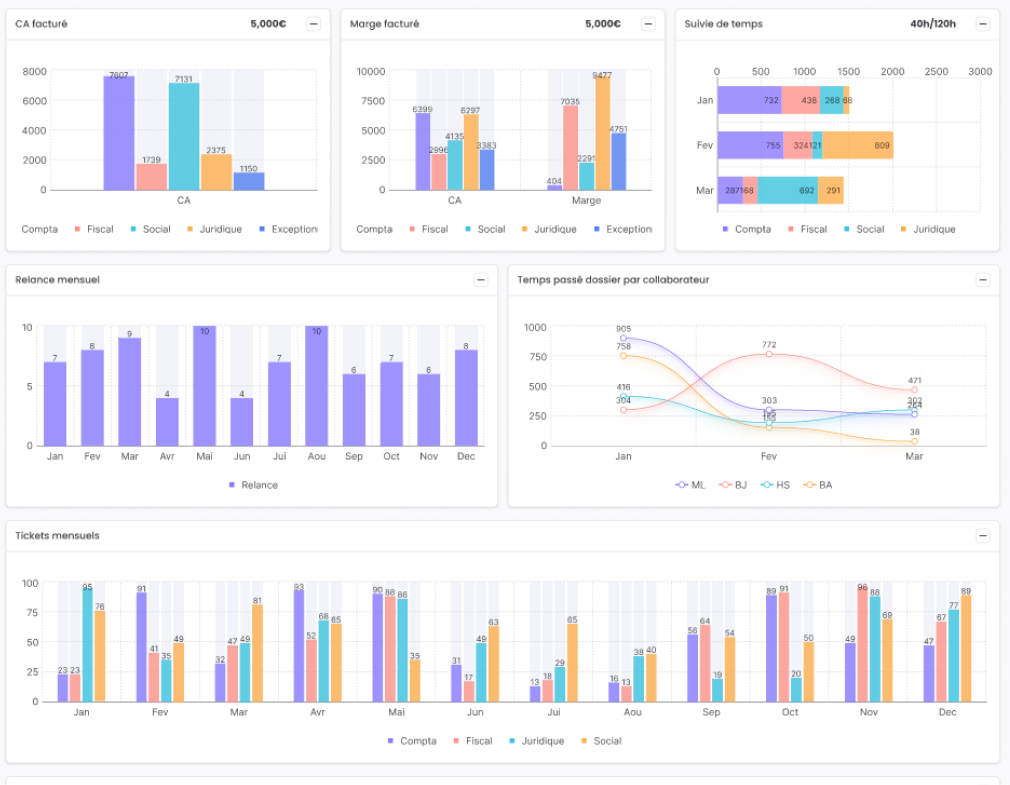1010x785 pixels.
Task: Select the 9477 Juridique bar under Marge
Action: pyautogui.click(x=603, y=133)
